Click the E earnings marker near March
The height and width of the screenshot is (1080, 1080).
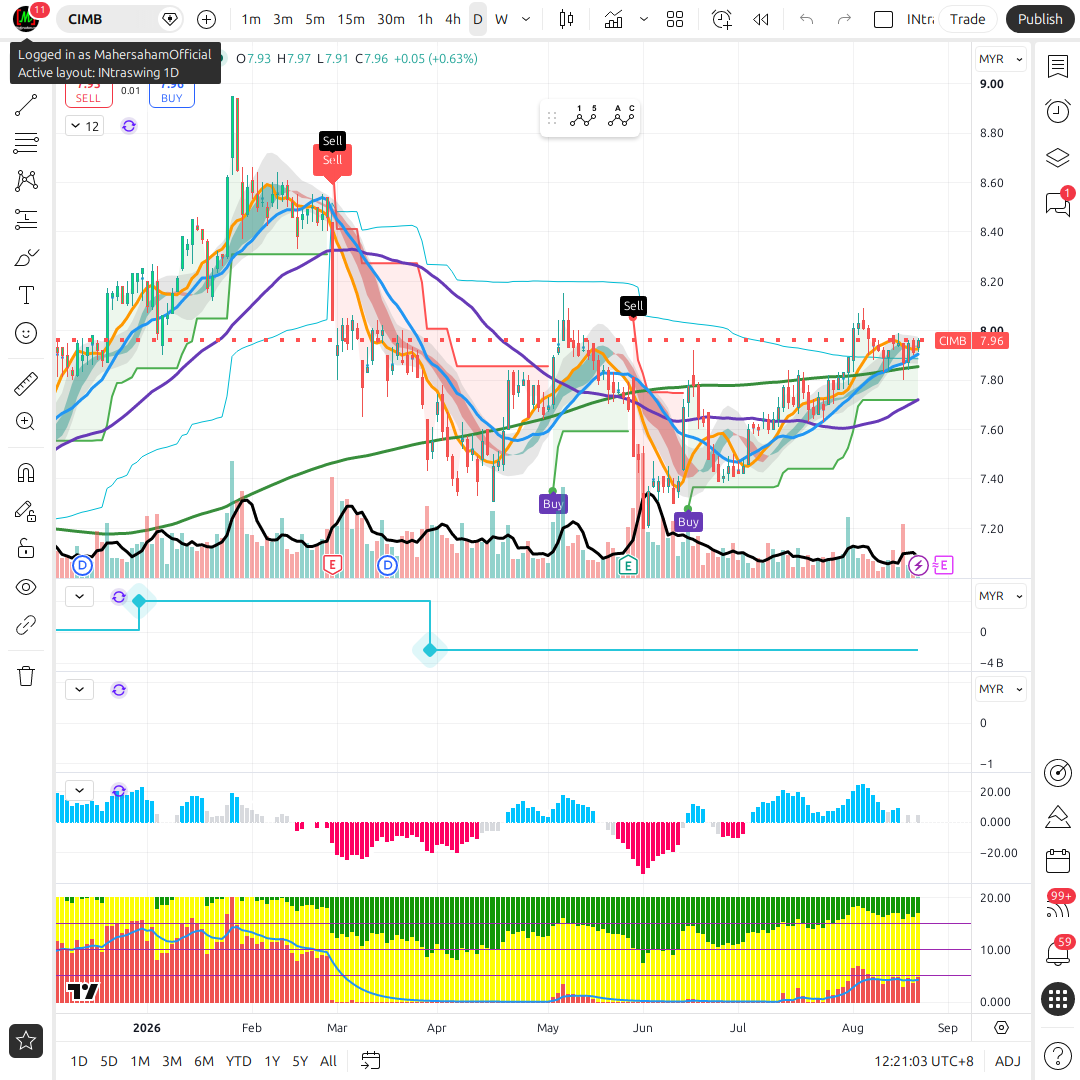pos(333,565)
